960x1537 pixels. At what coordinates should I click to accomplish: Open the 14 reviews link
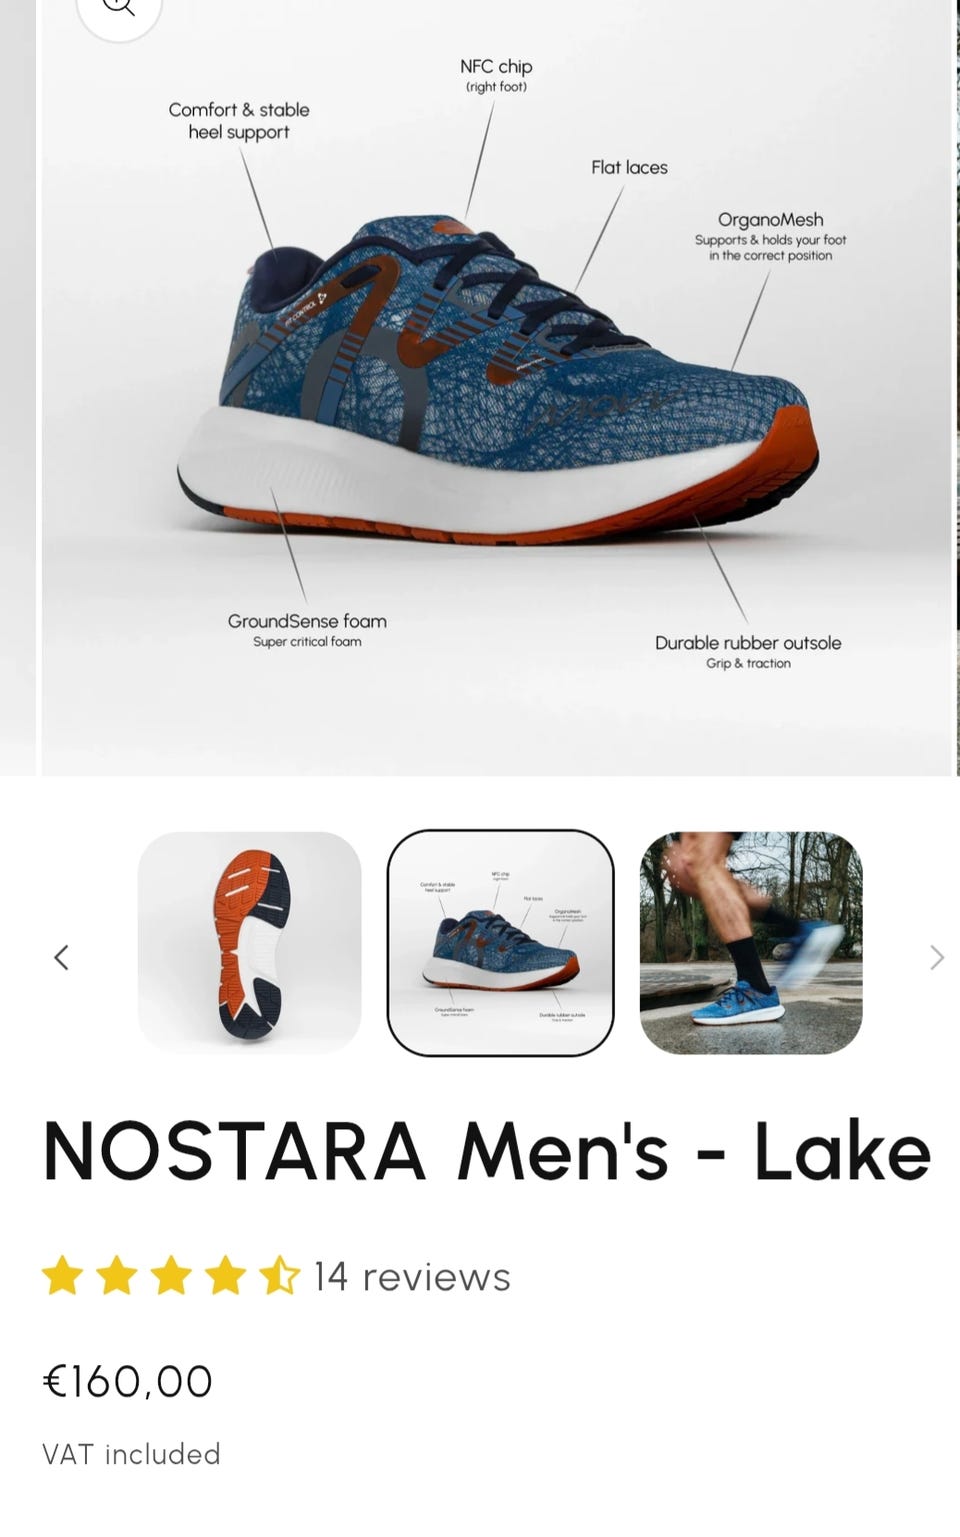click(x=412, y=1277)
